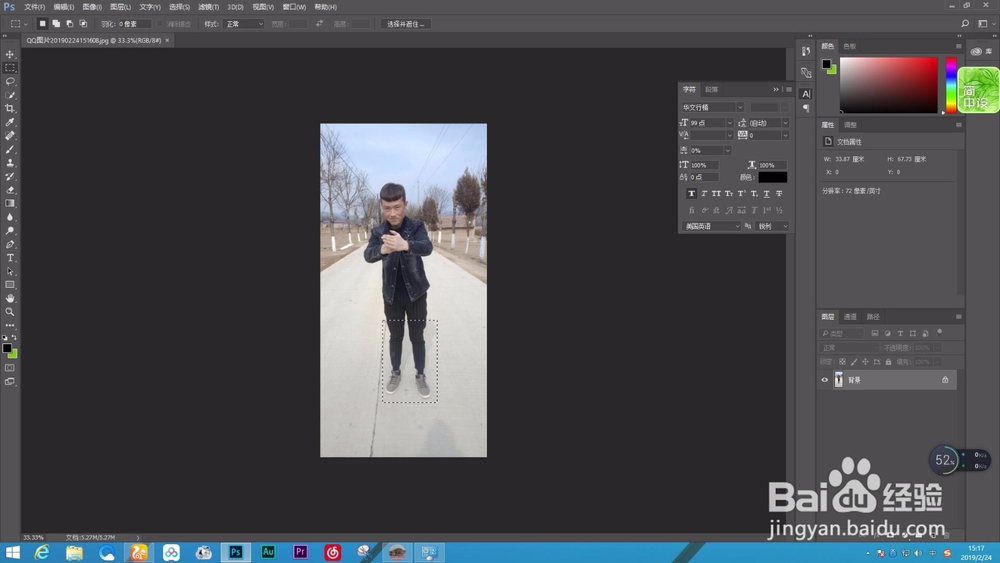Select the Eyedropper tool
The image size is (1000, 563).
10,122
